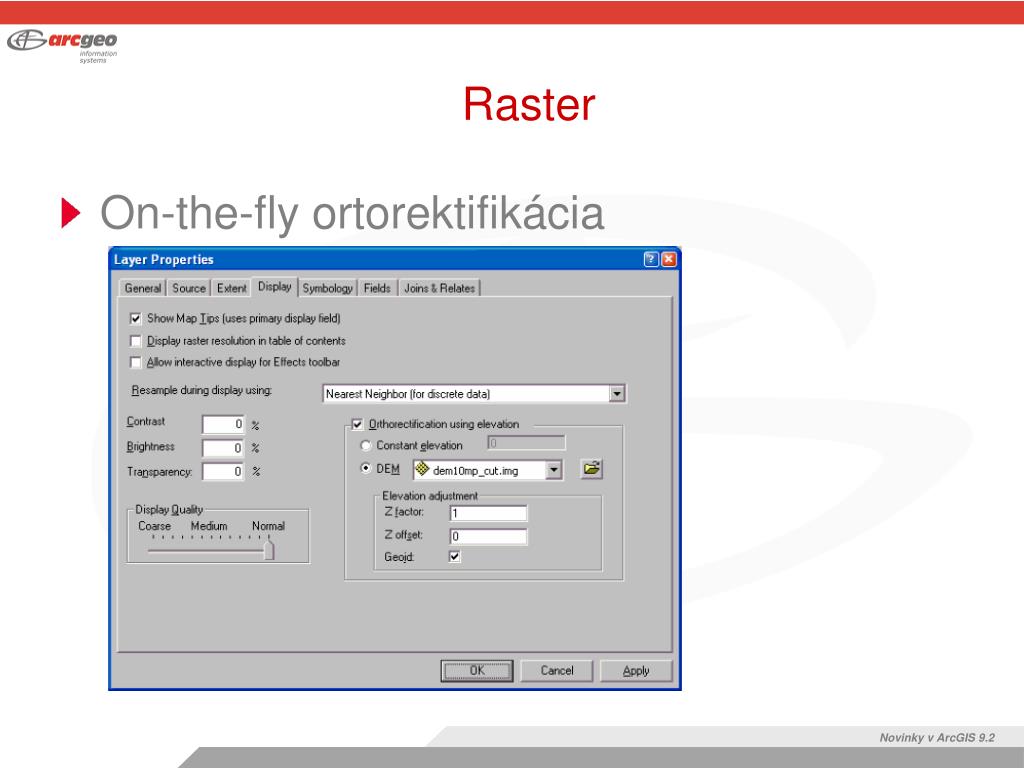
Task: Click the 'Elevation adjustment' group label
Action: point(430,496)
